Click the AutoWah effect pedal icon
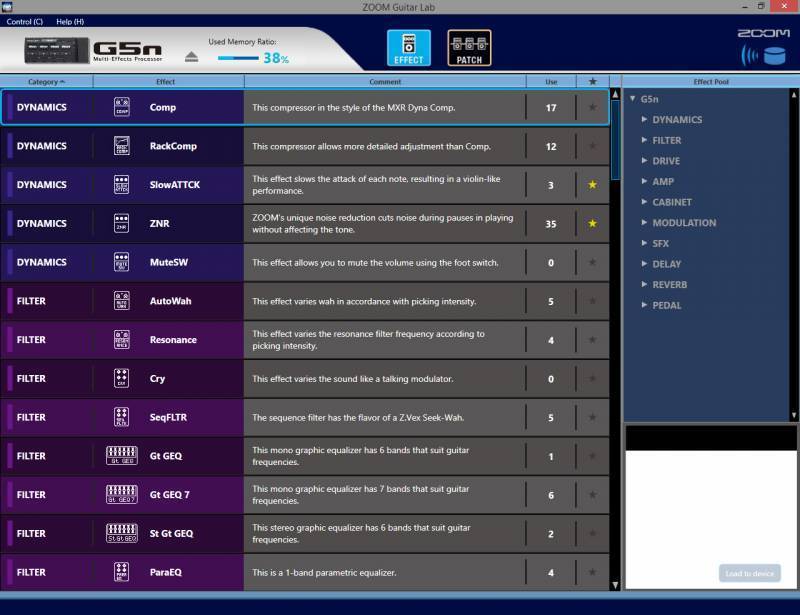The height and width of the screenshot is (615, 800). (x=121, y=301)
